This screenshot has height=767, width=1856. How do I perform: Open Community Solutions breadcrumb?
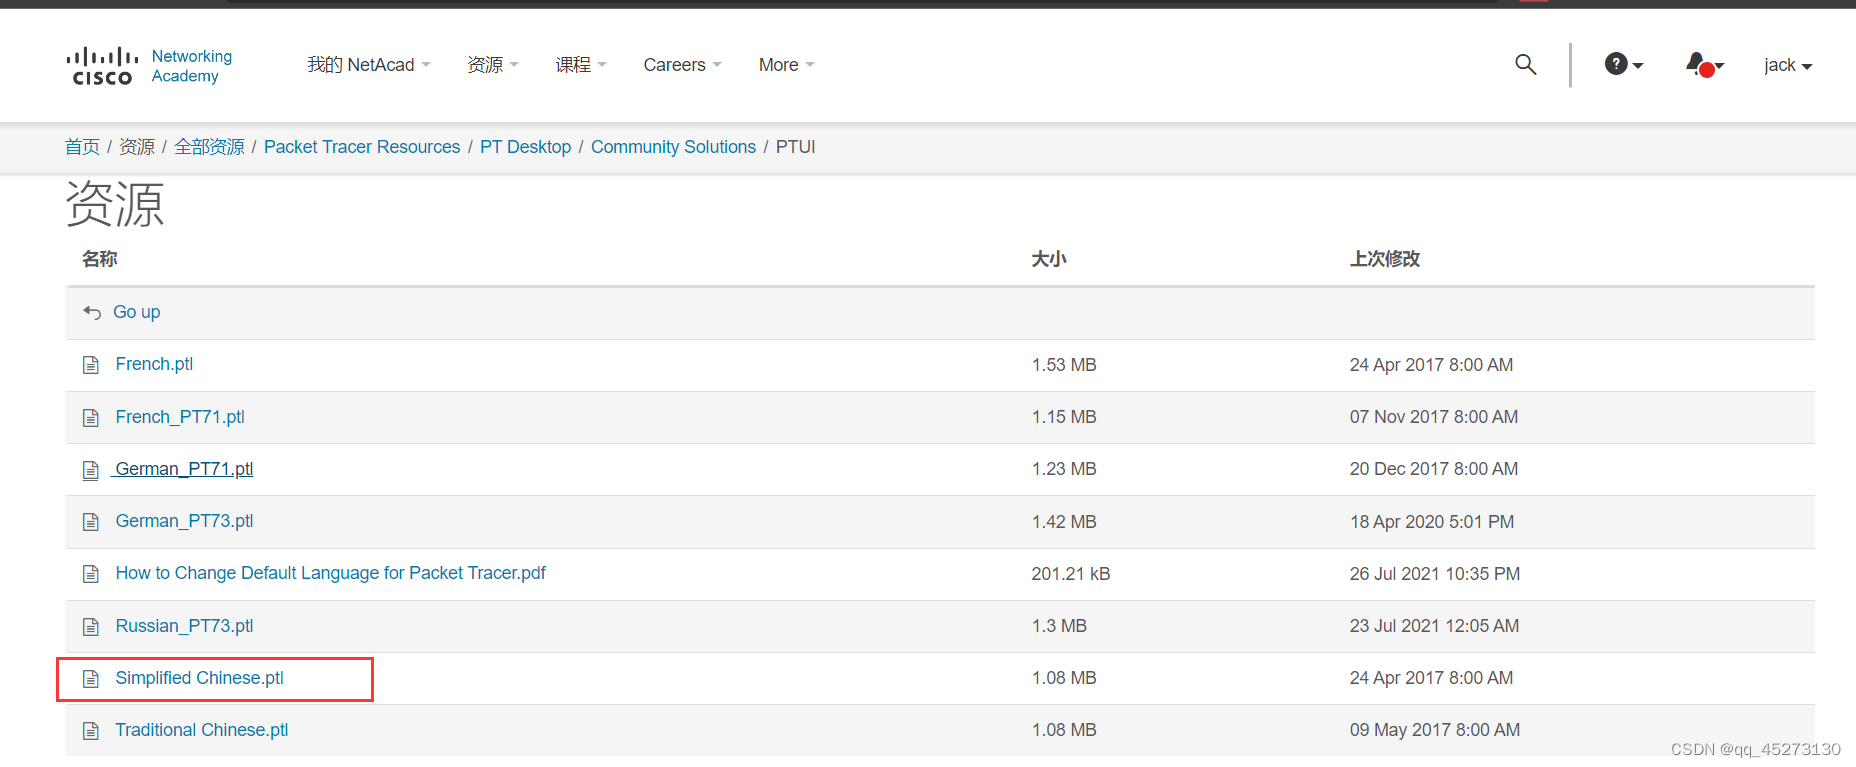673,147
